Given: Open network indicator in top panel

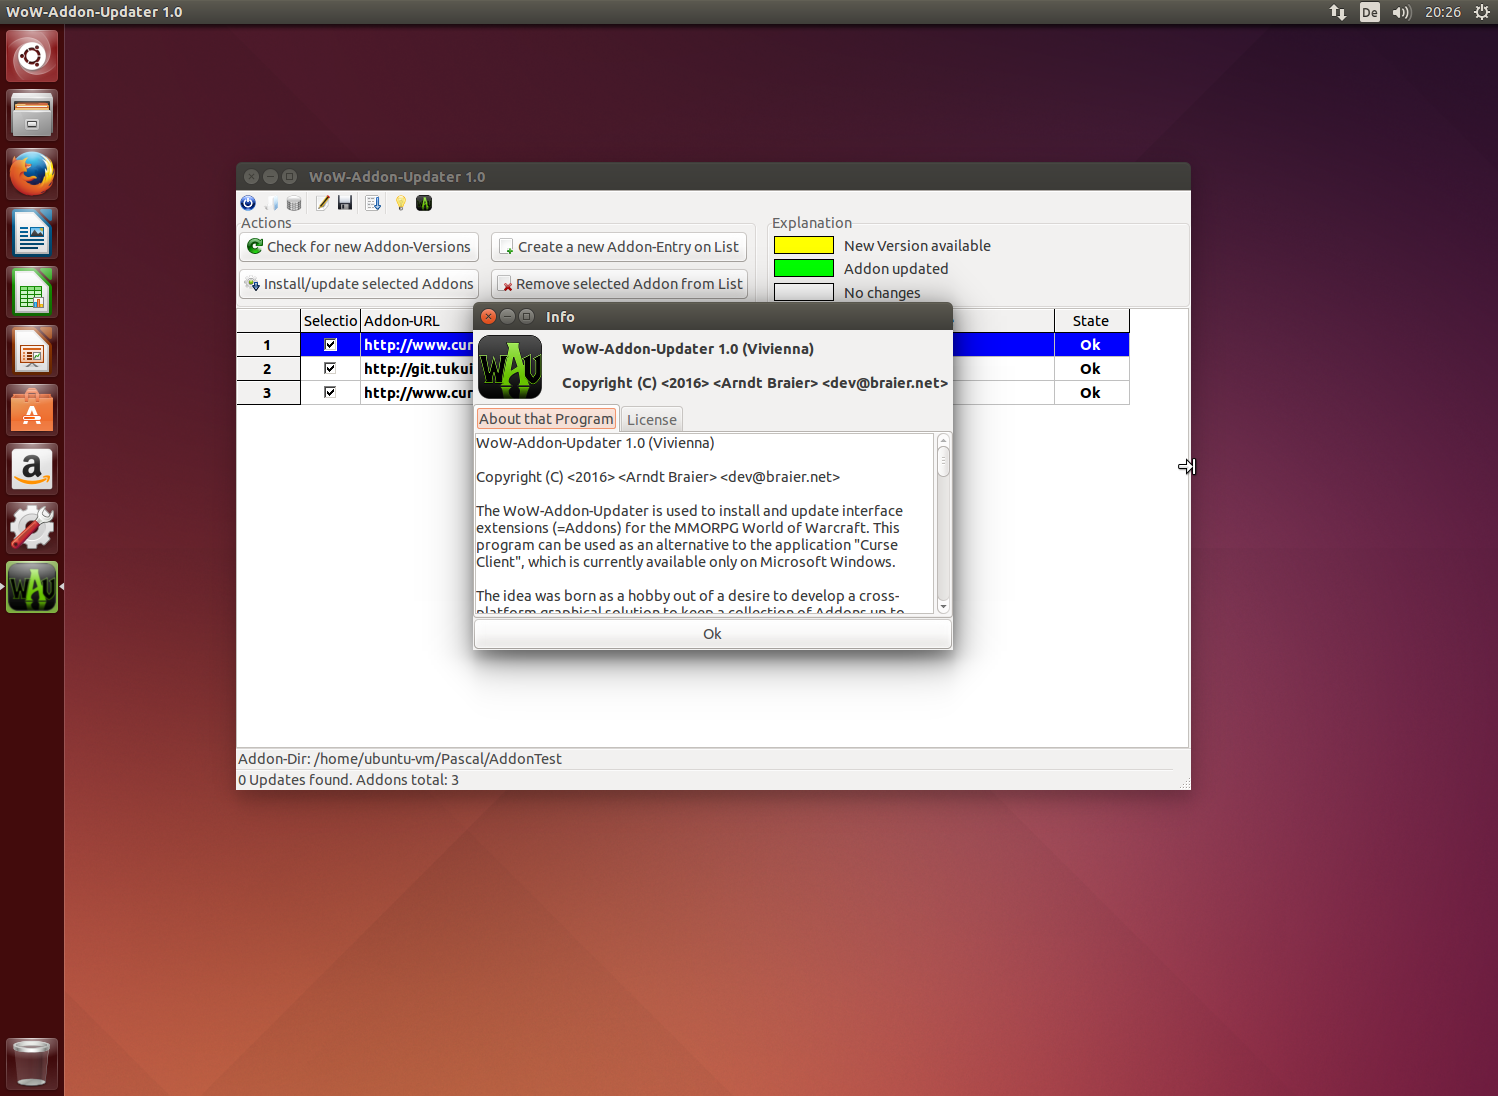Looking at the screenshot, I should click(1338, 12).
